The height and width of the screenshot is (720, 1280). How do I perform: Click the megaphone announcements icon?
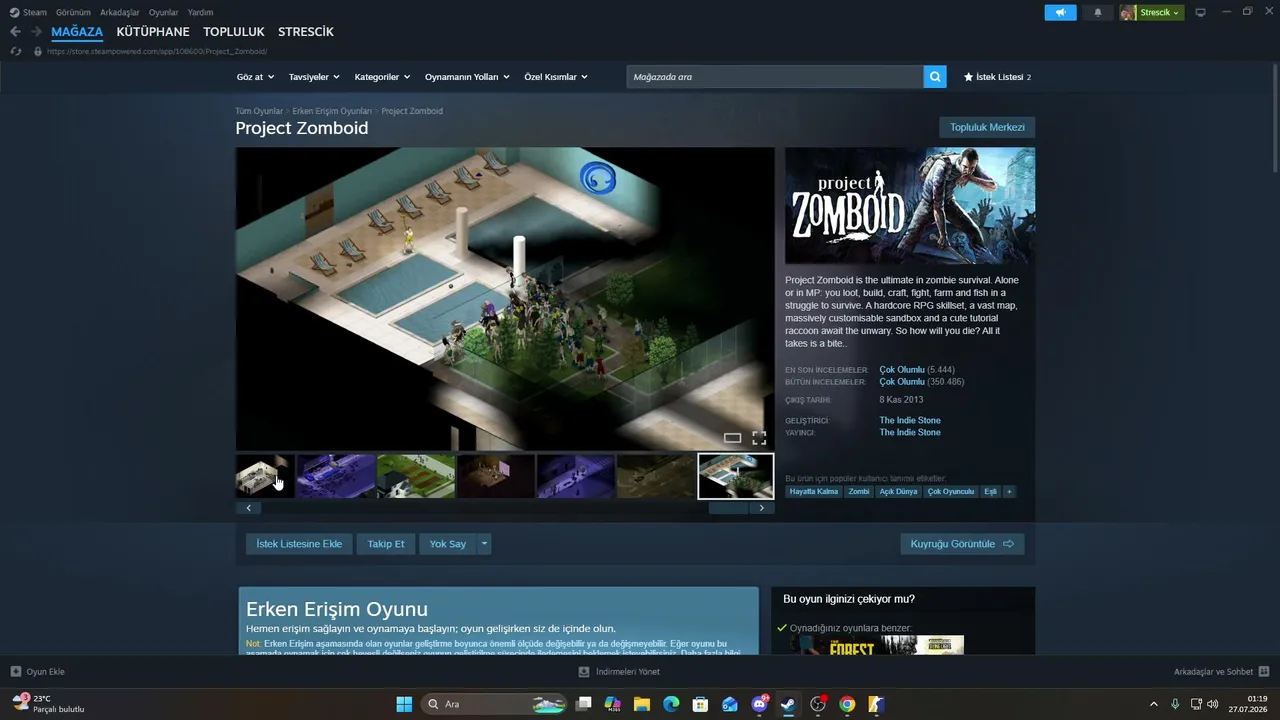pyautogui.click(x=1061, y=13)
